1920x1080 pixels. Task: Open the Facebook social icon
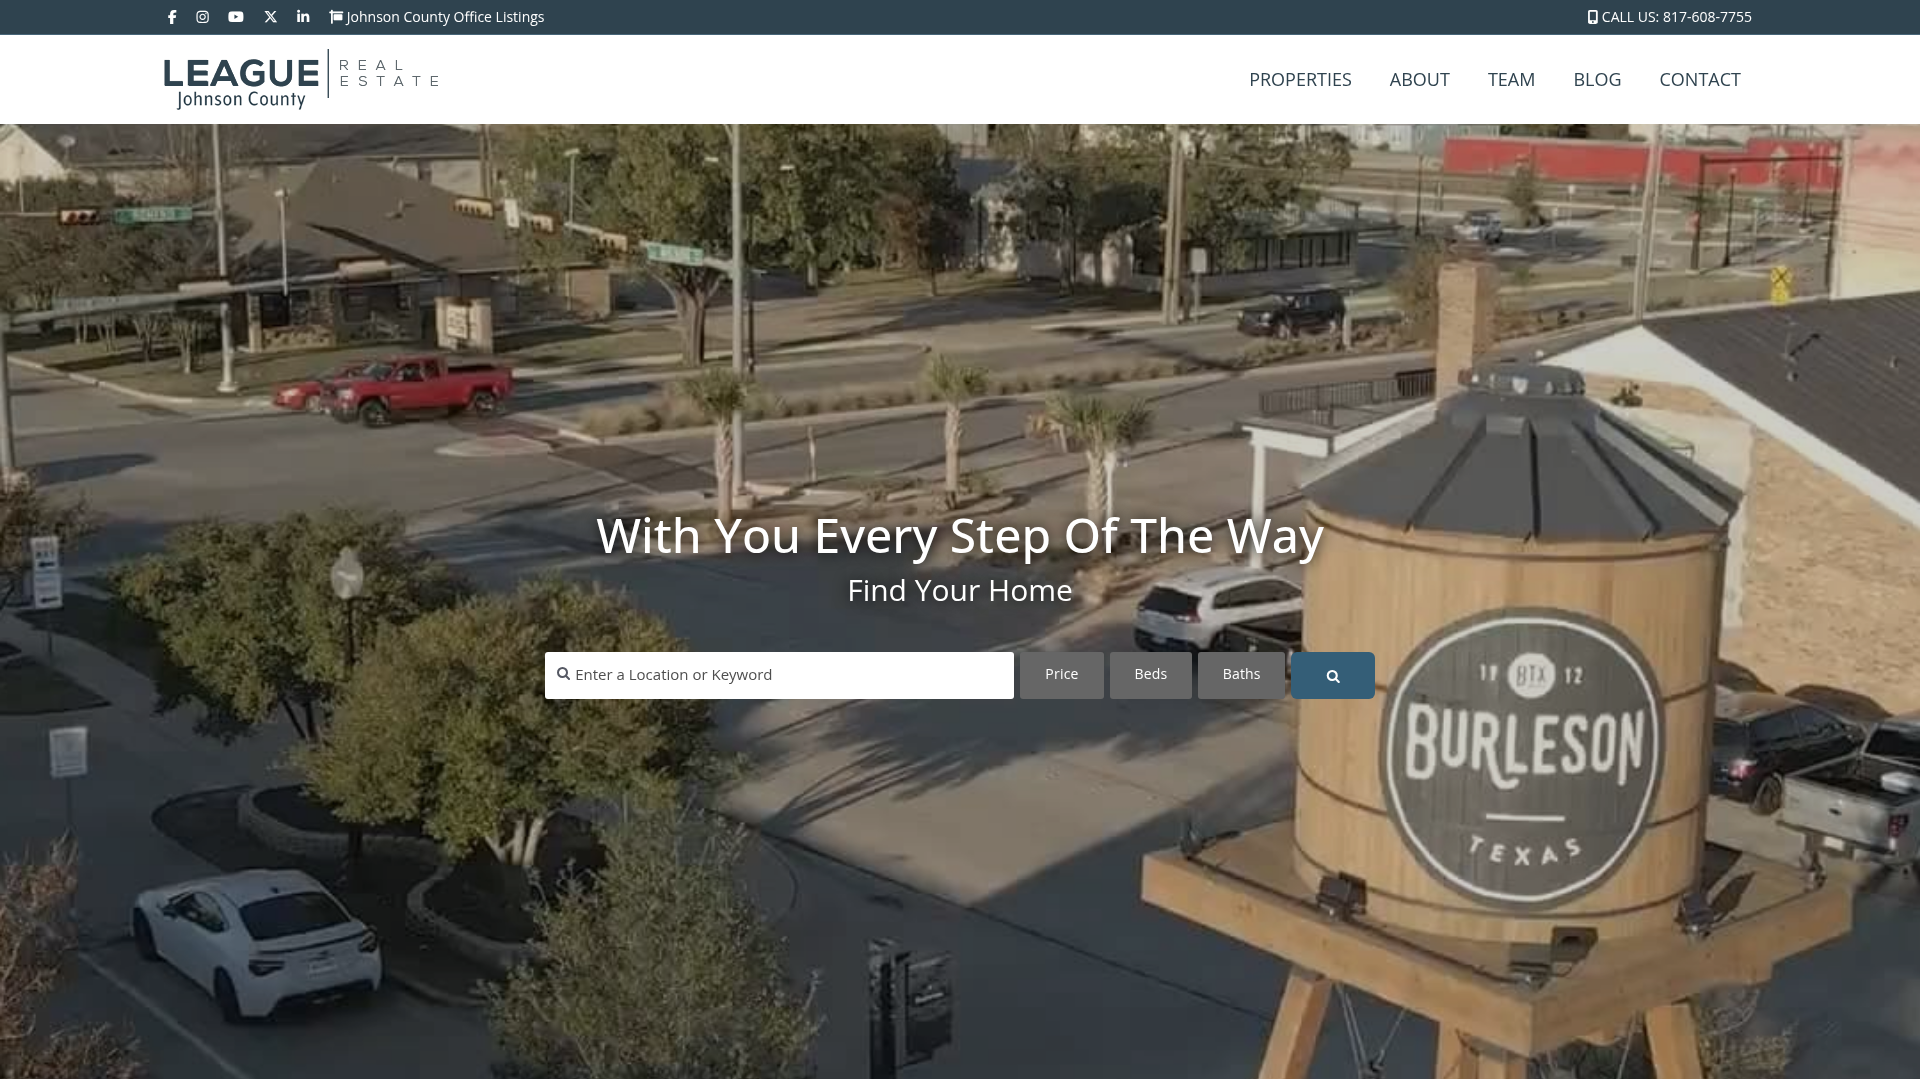pos(171,17)
